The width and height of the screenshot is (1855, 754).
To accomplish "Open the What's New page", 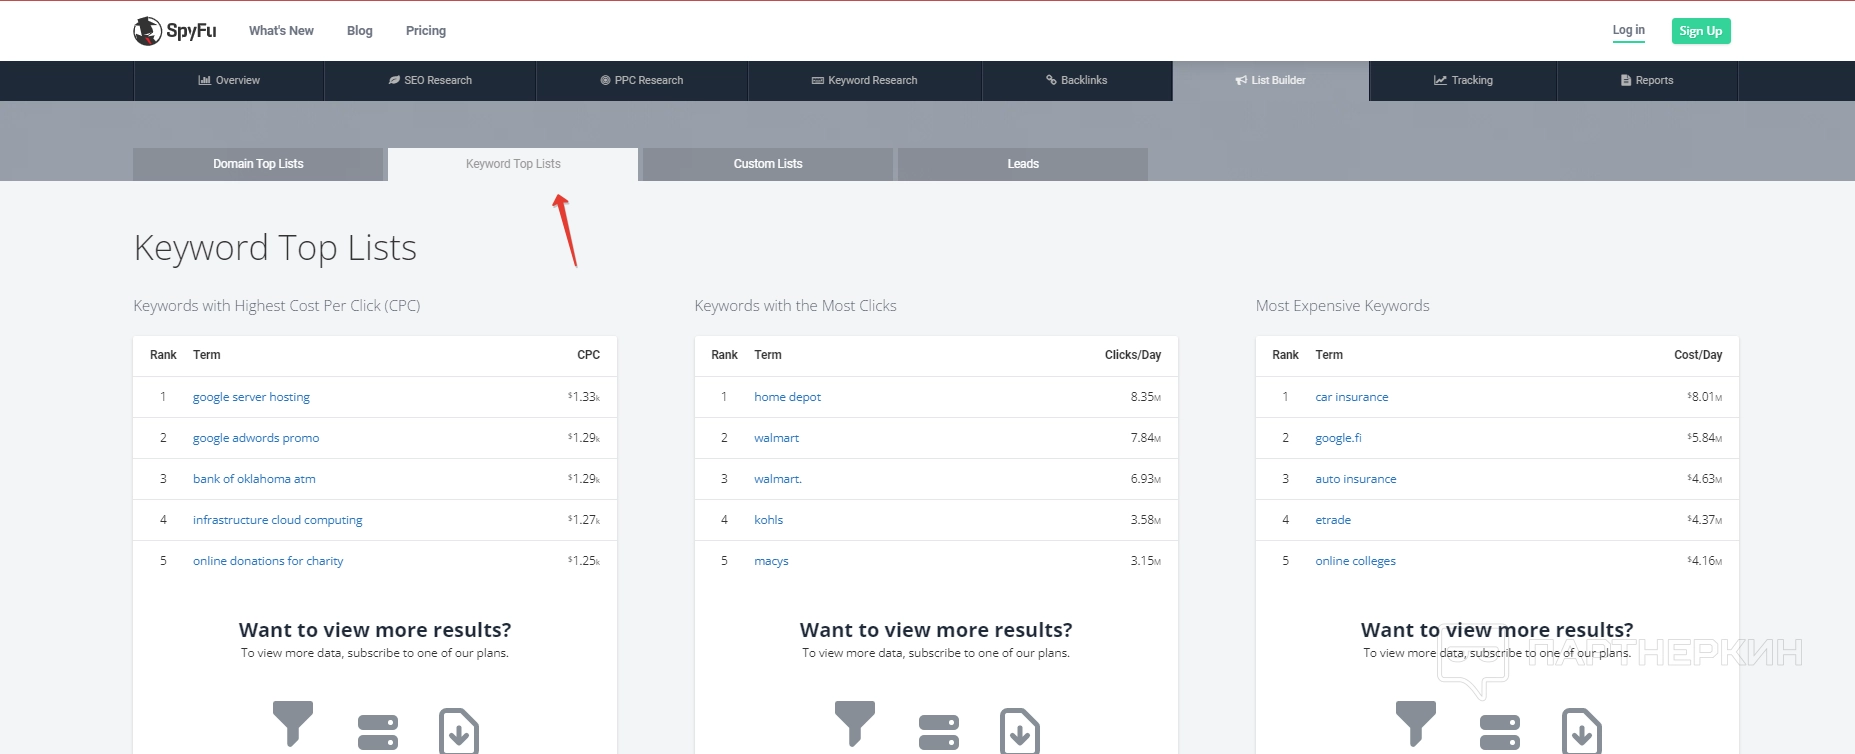I will (x=281, y=31).
